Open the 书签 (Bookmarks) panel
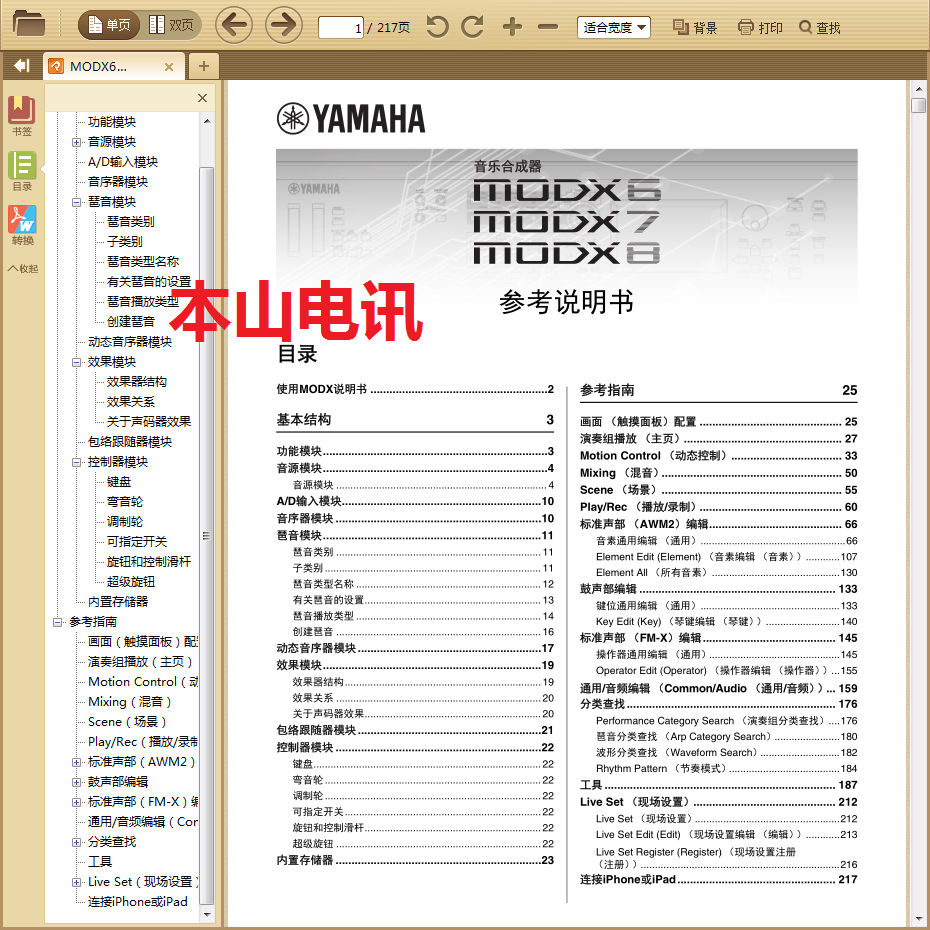The image size is (930, 930). click(x=22, y=112)
